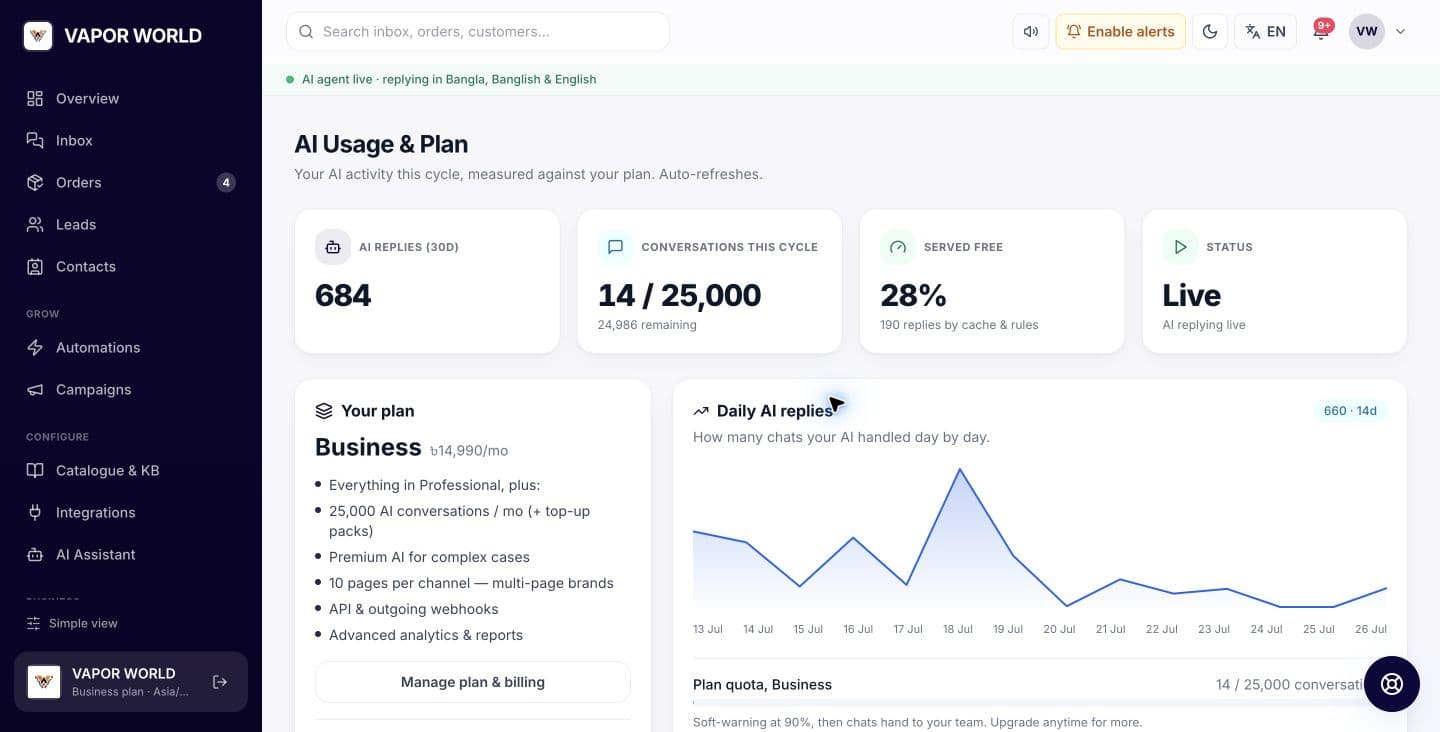Click the magnifier icon in the search bar
Image resolution: width=1440 pixels, height=732 pixels.
click(306, 31)
